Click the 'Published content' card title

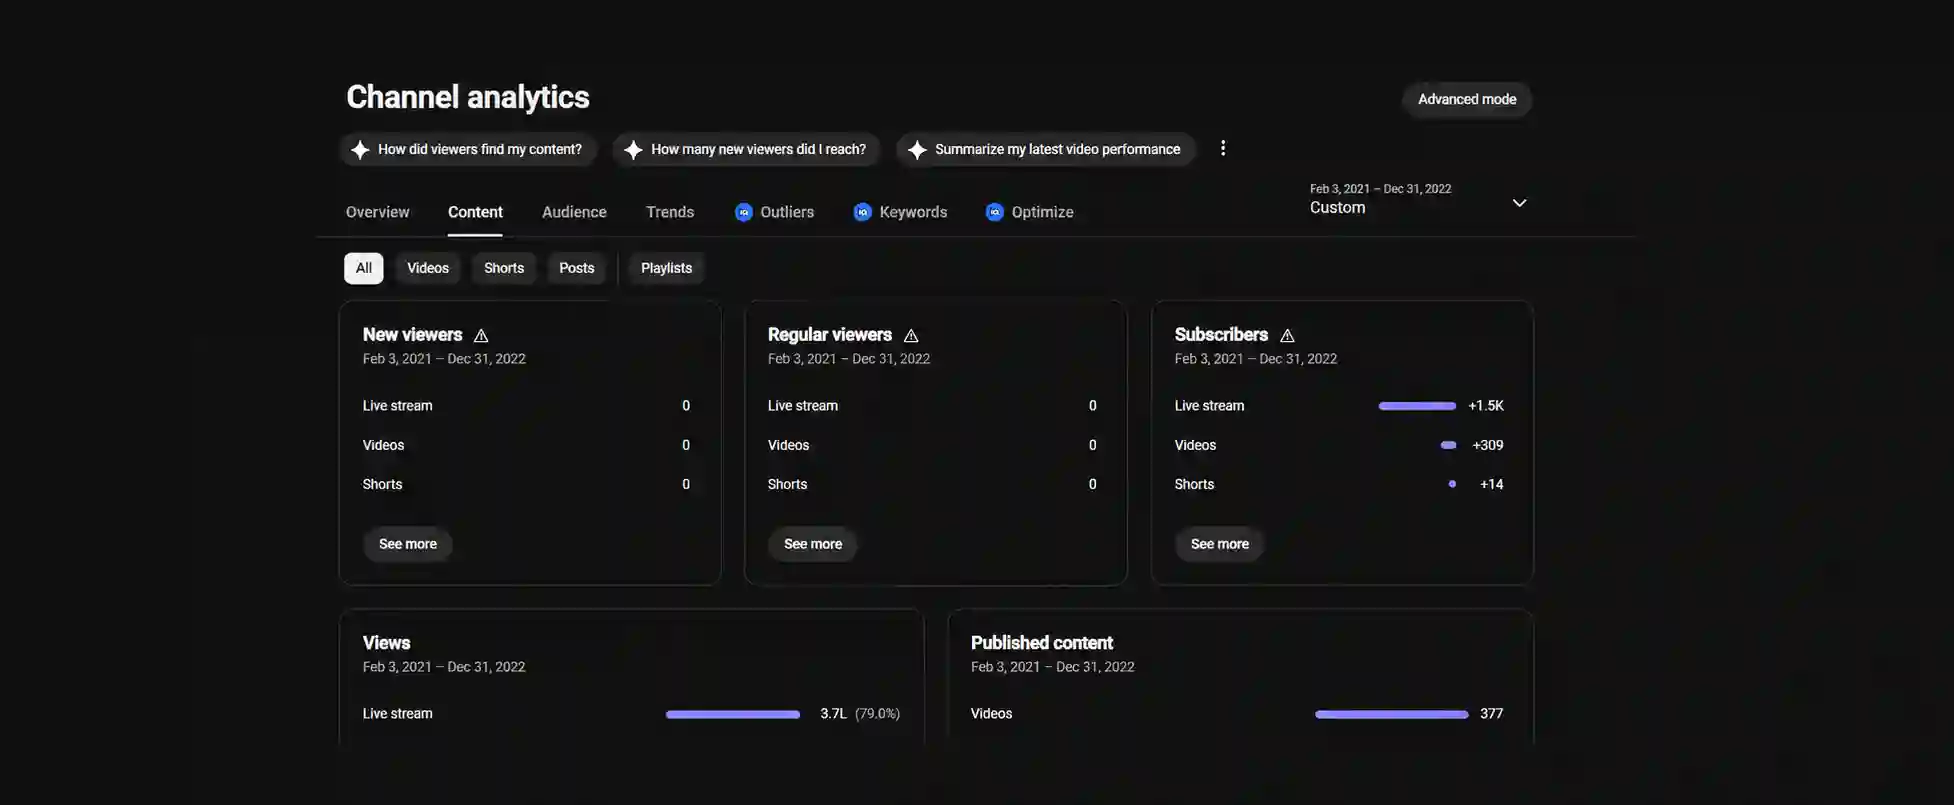coord(1042,643)
